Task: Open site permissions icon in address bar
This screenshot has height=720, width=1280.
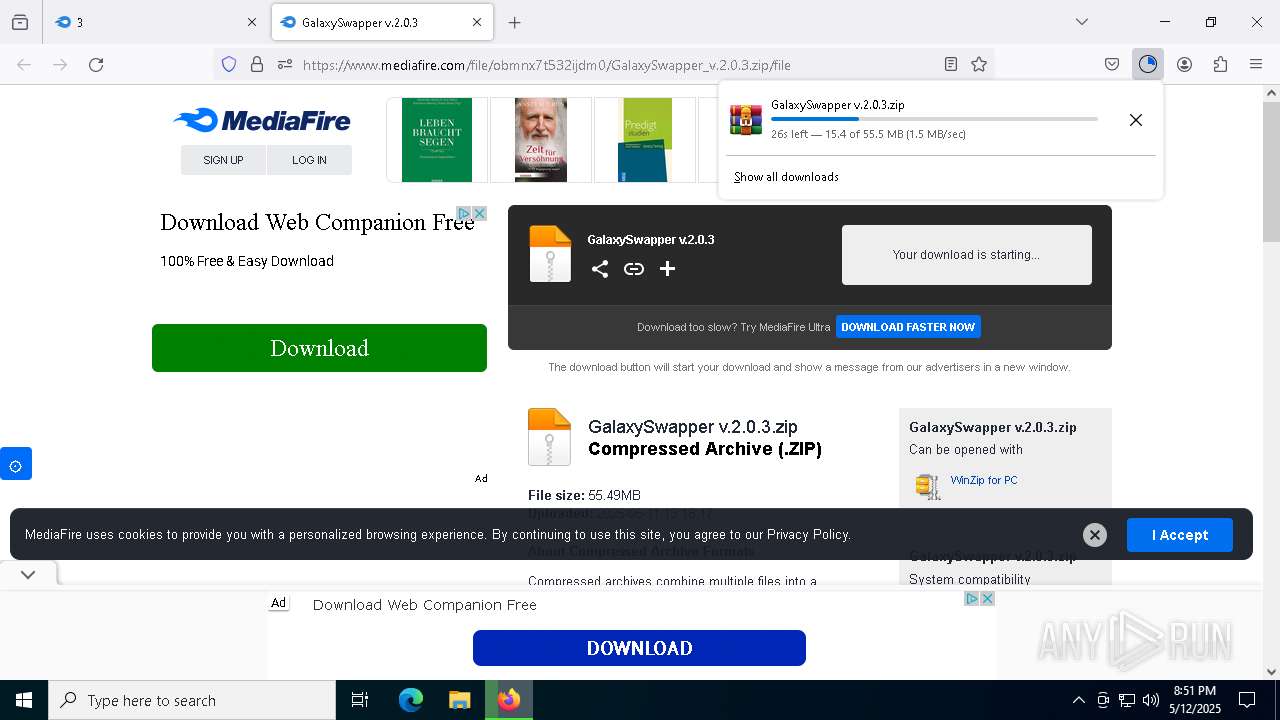Action: (x=285, y=64)
